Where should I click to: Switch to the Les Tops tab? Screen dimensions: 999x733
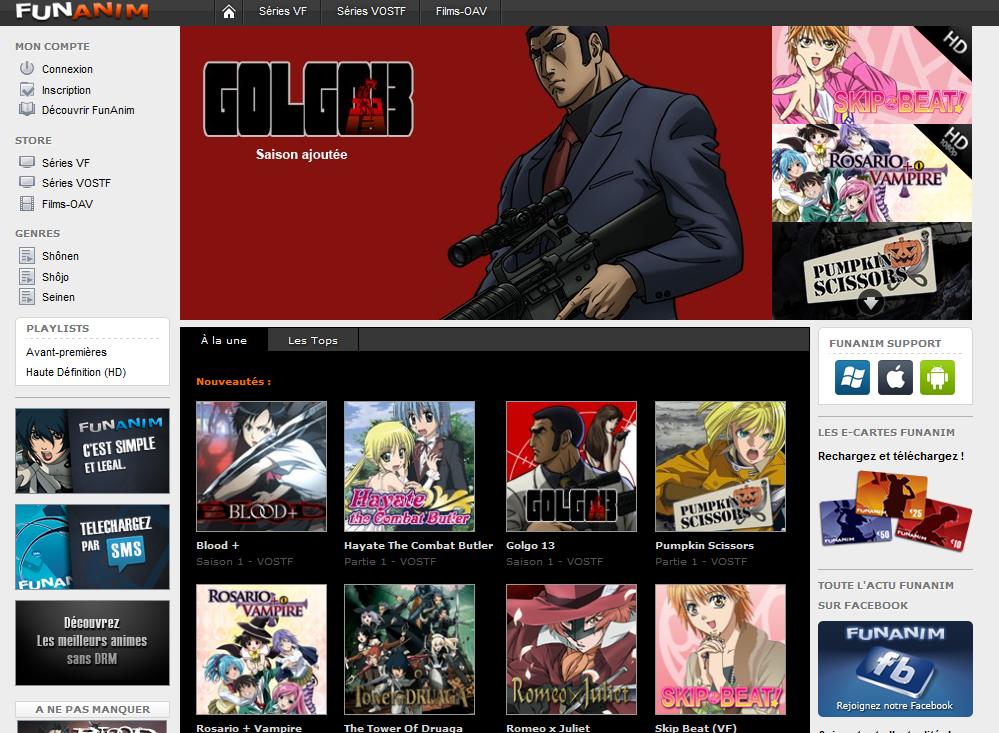(x=313, y=340)
